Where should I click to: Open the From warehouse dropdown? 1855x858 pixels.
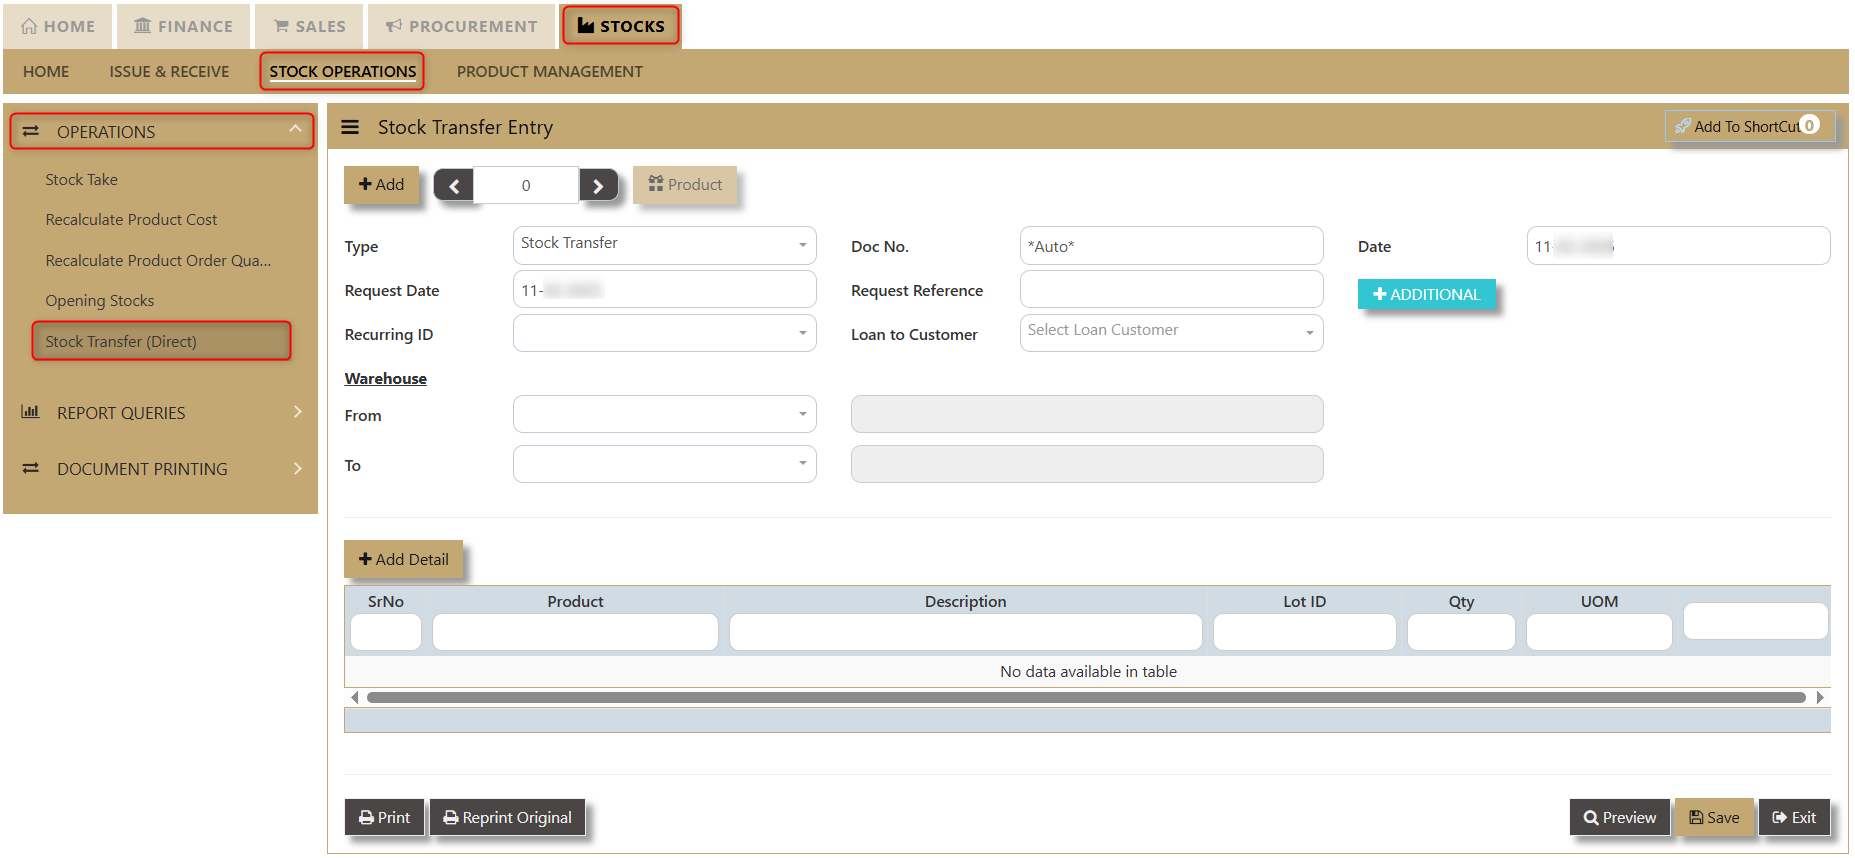pyautogui.click(x=664, y=414)
